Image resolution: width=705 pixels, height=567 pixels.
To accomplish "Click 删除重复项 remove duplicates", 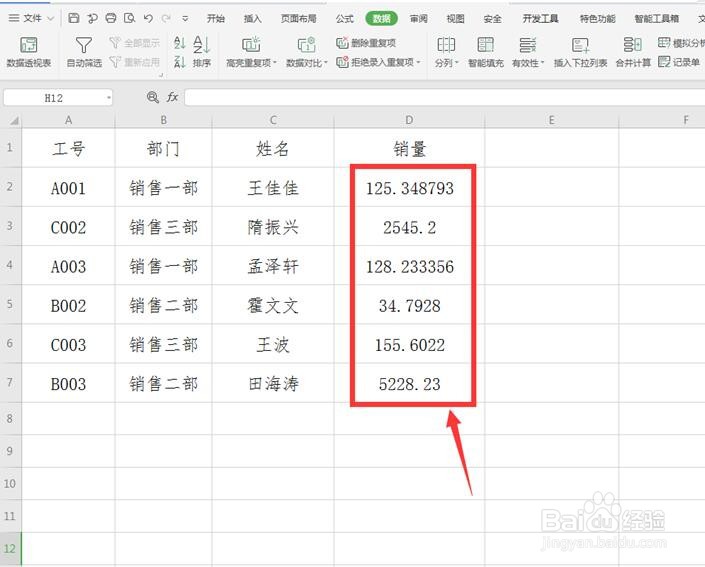I will click(x=366, y=43).
